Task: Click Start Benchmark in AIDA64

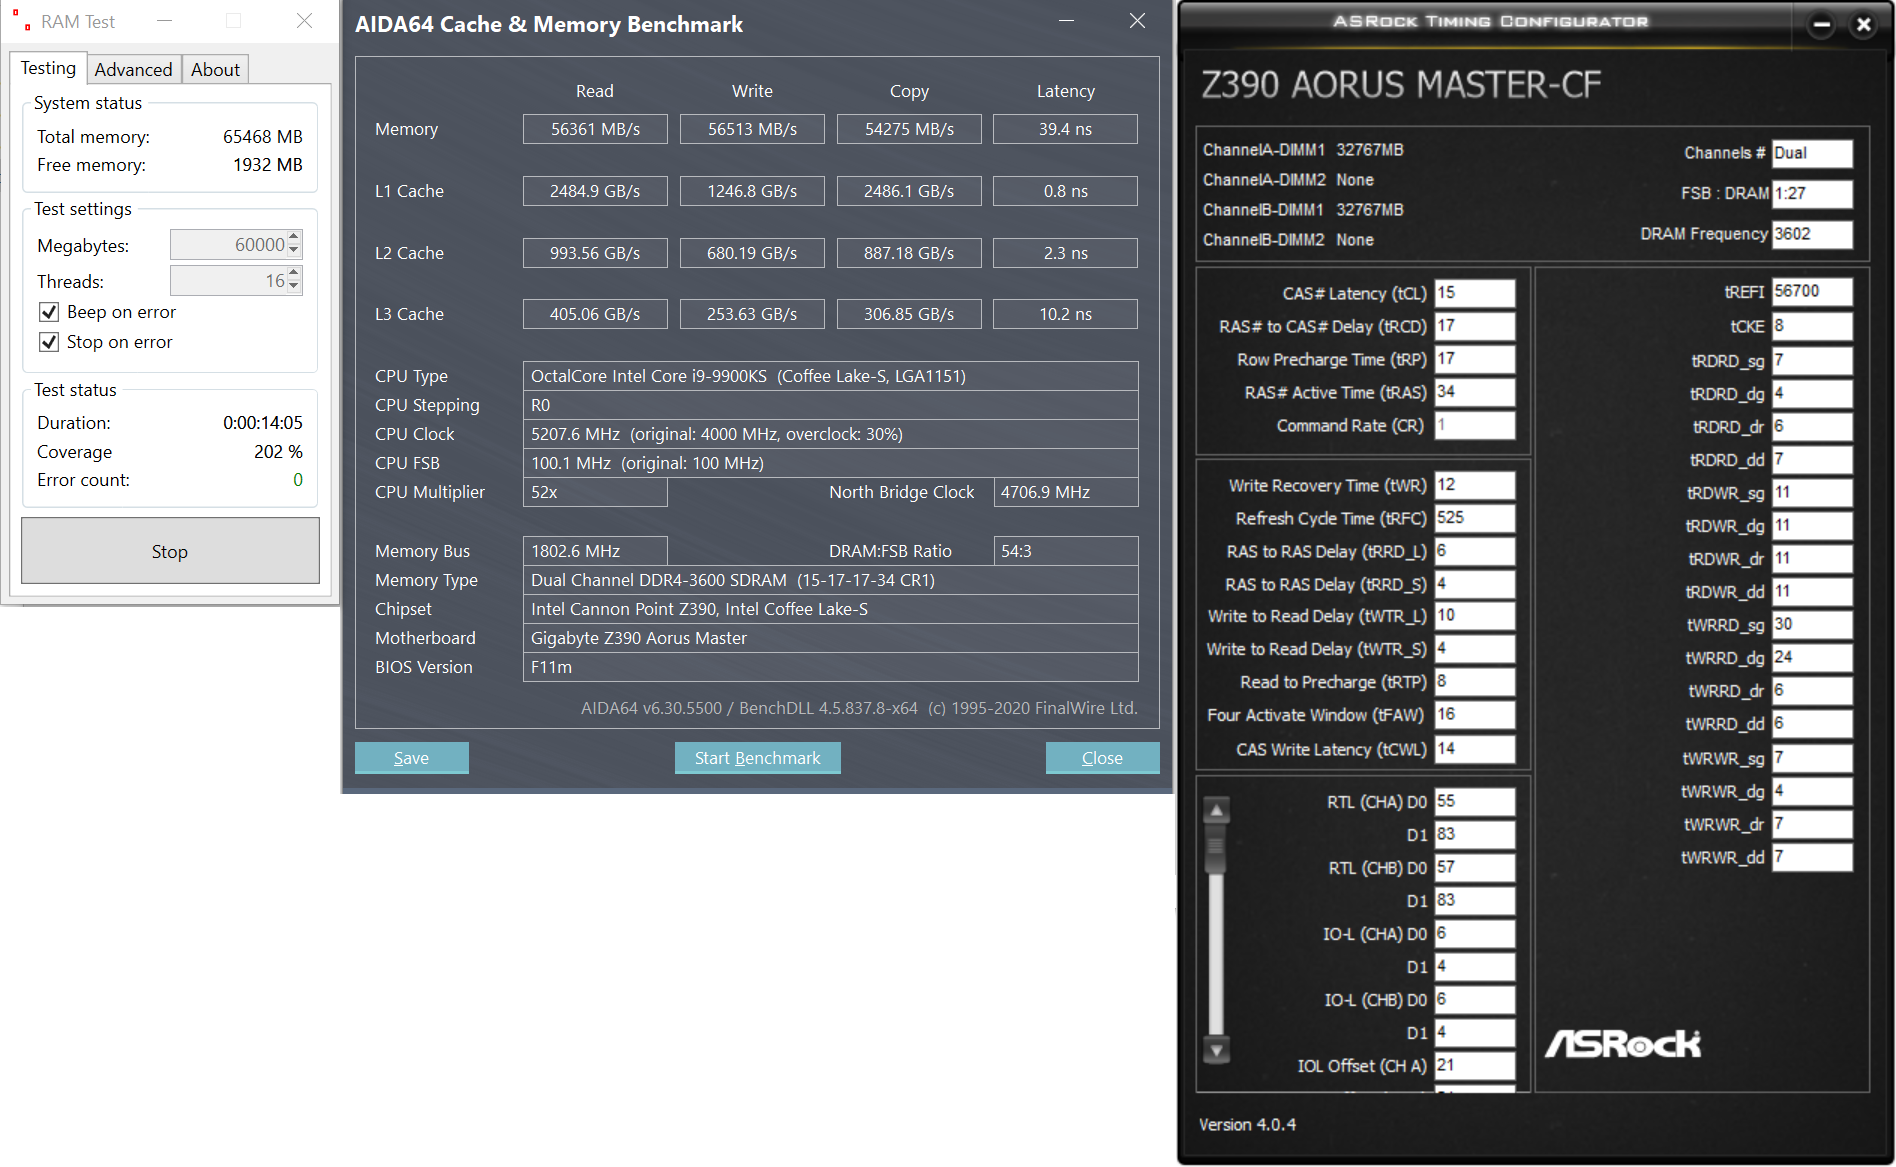Action: coord(757,758)
